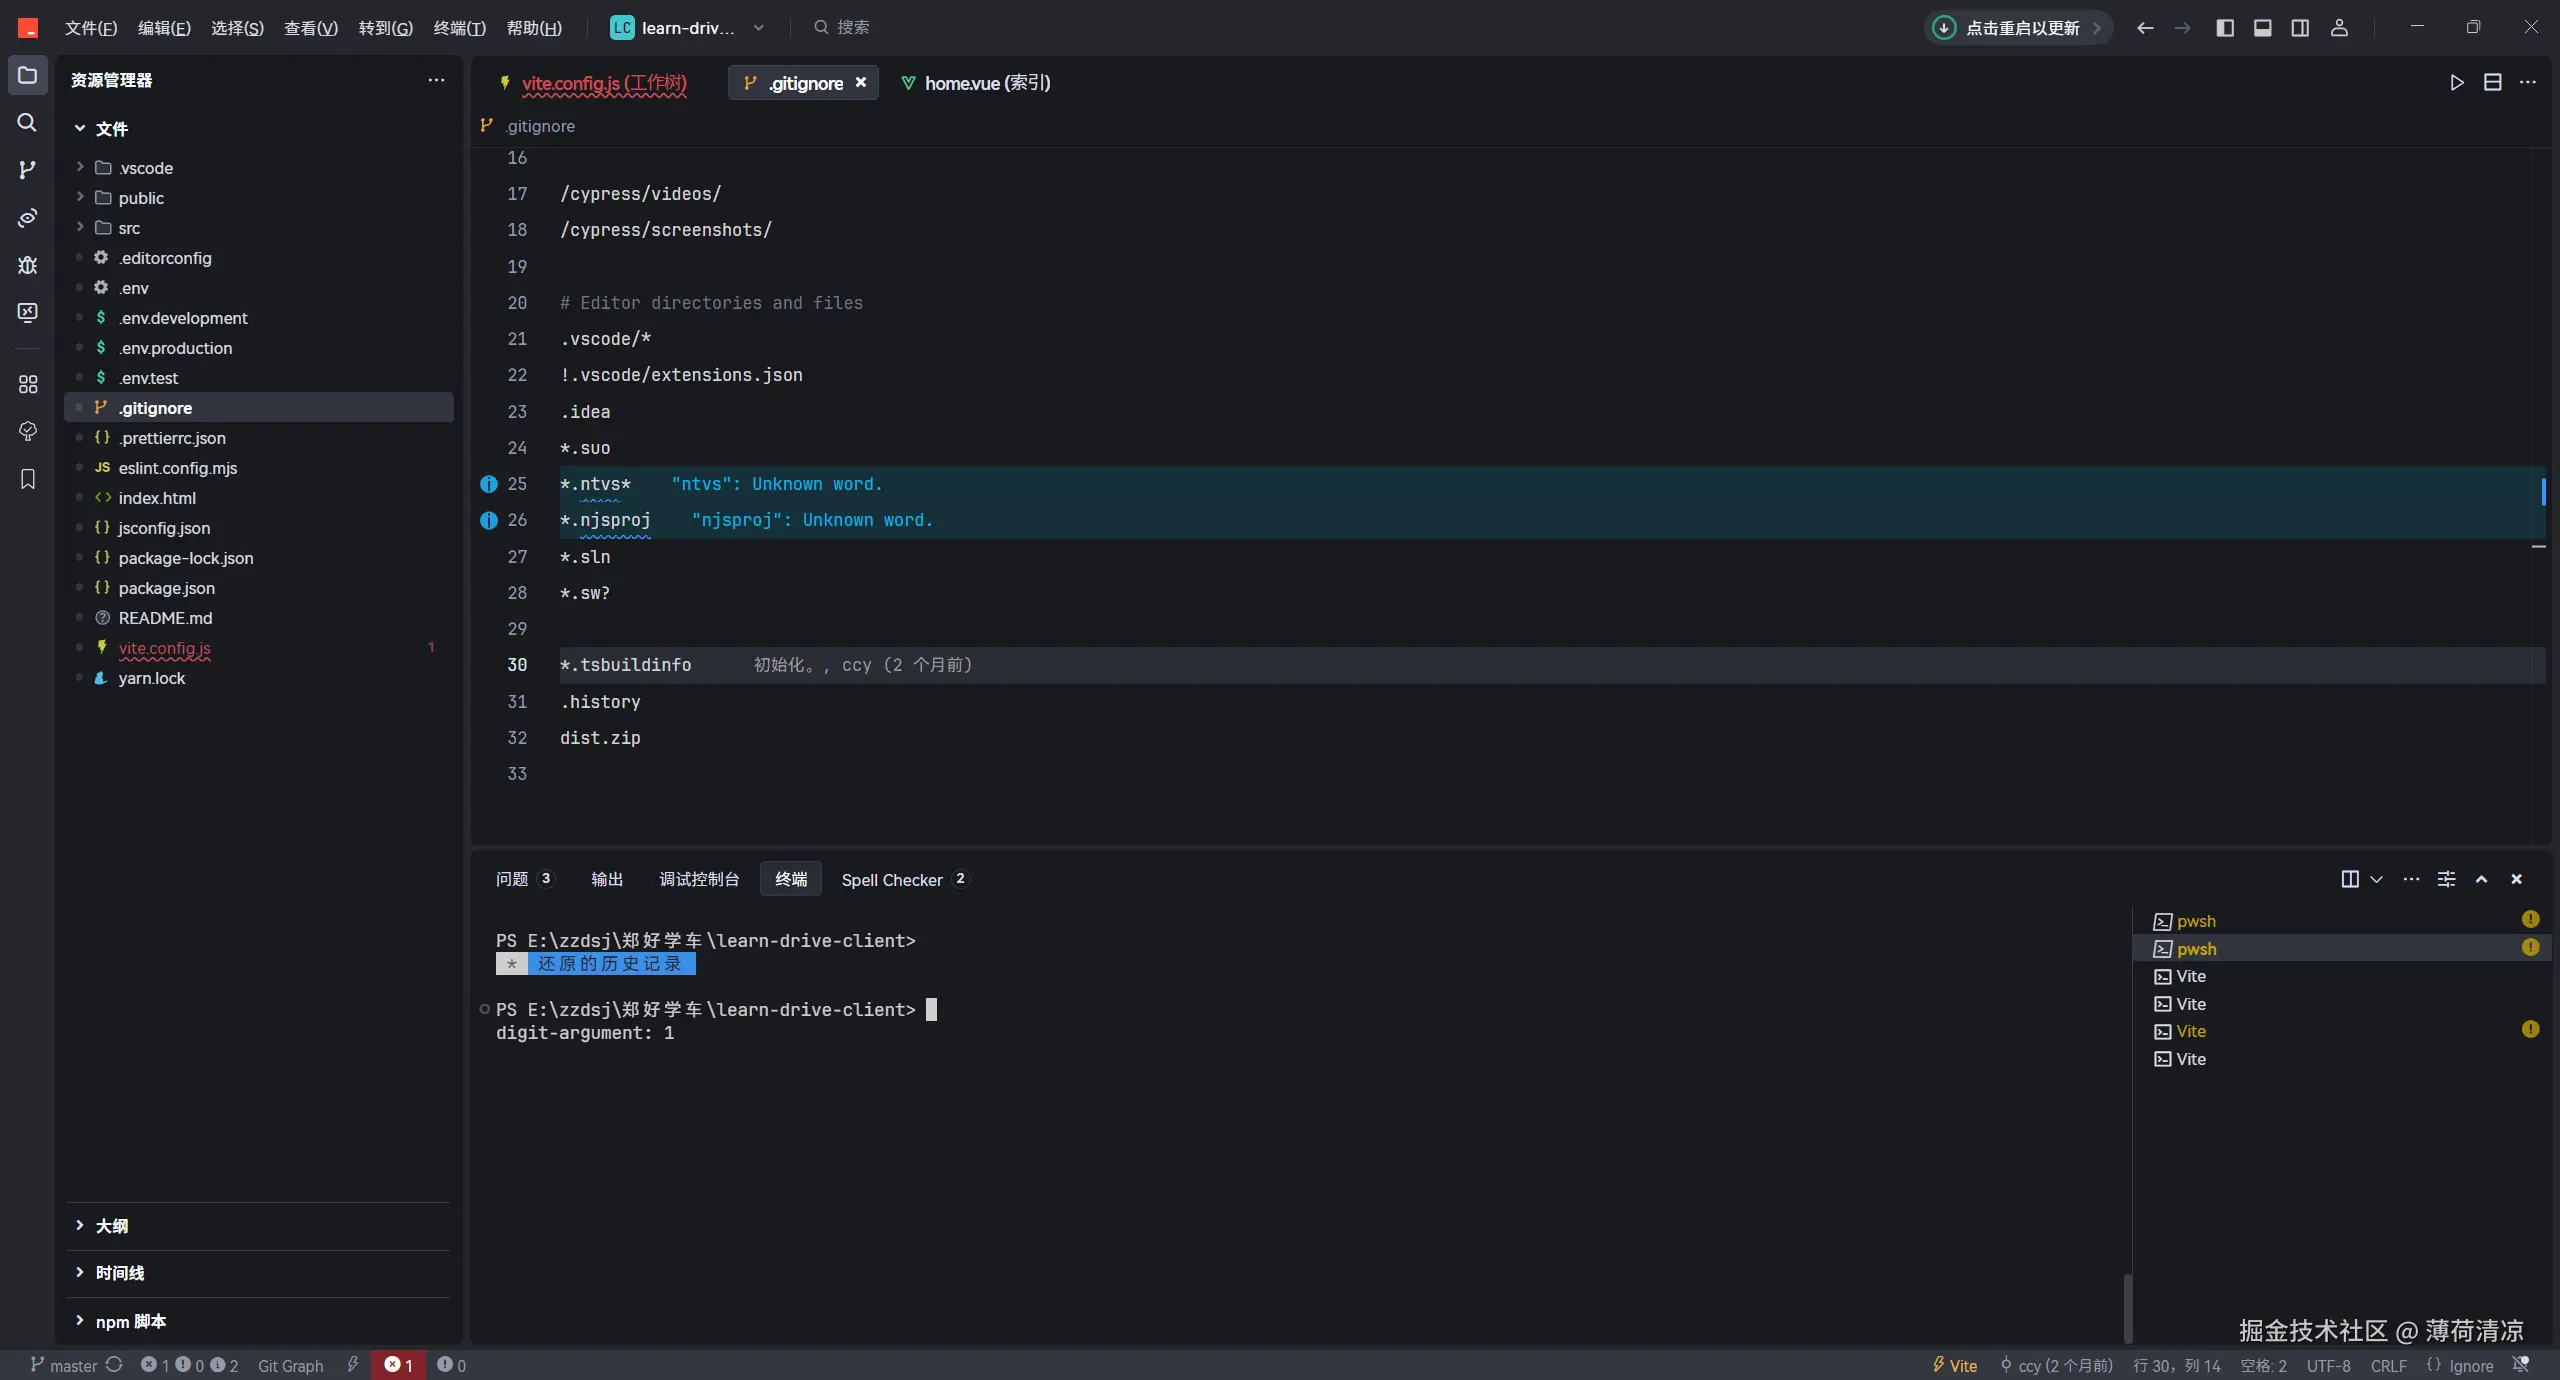Open Source Control view icon
This screenshot has width=2560, height=1380.
click(27, 170)
